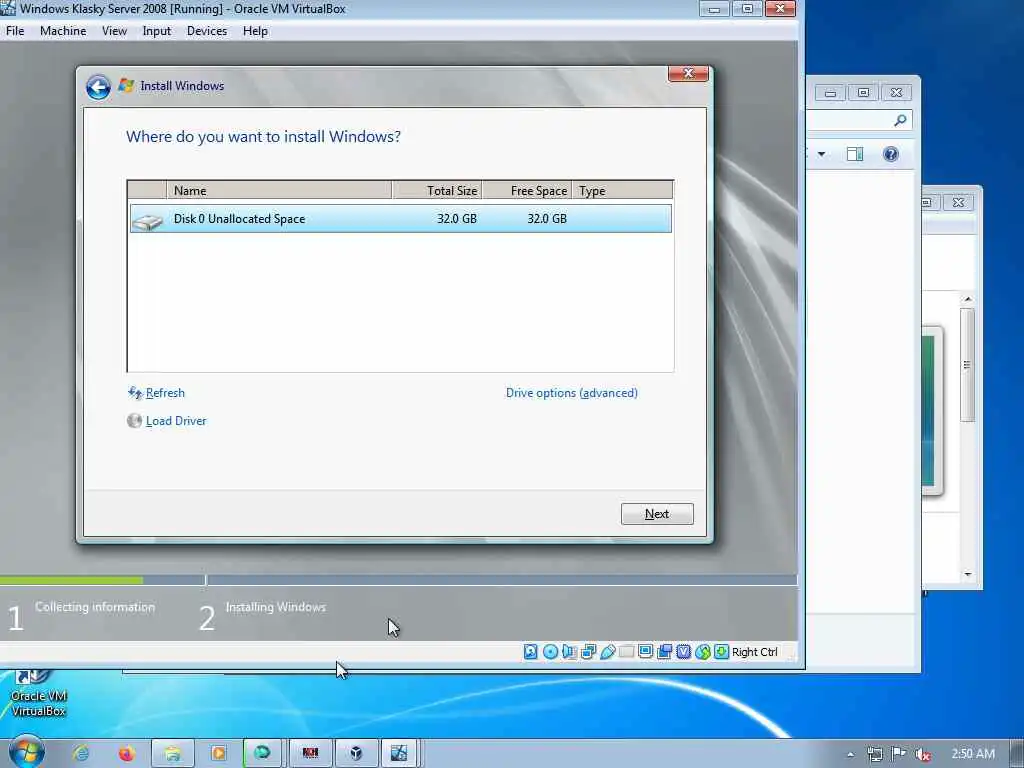Click the Right Ctrl host key label
Viewport: 1024px width, 768px height.
[755, 652]
